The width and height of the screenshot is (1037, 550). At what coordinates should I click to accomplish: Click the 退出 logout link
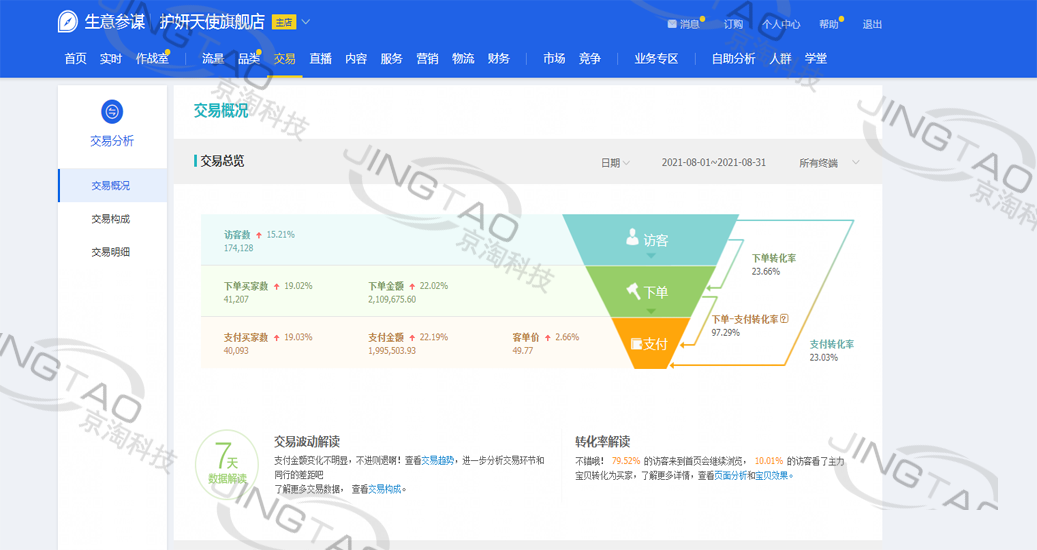tap(872, 24)
